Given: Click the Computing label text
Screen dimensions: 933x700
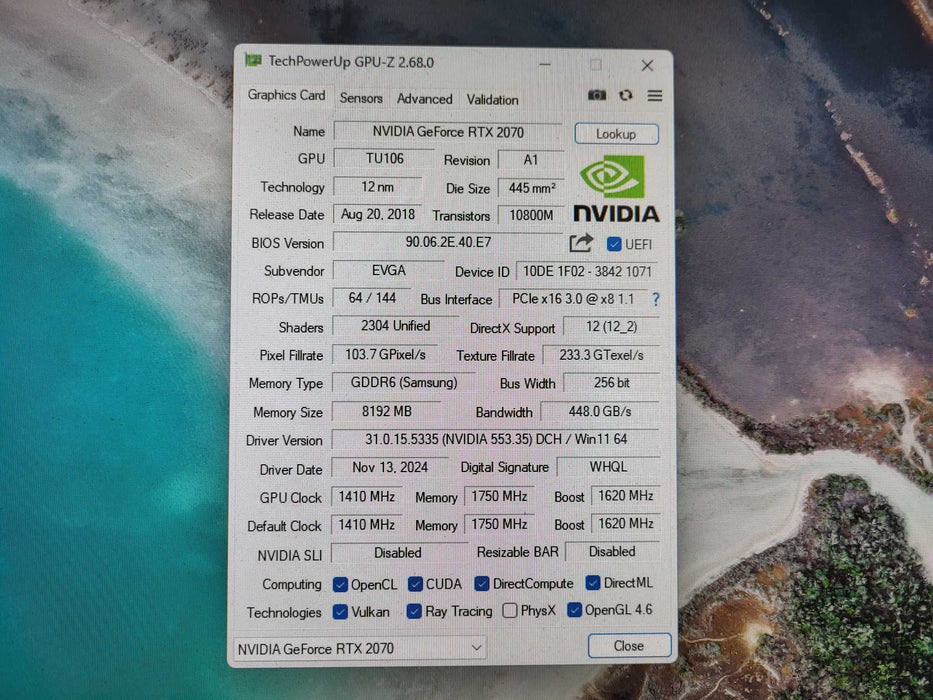Looking at the screenshot, I should (292, 585).
